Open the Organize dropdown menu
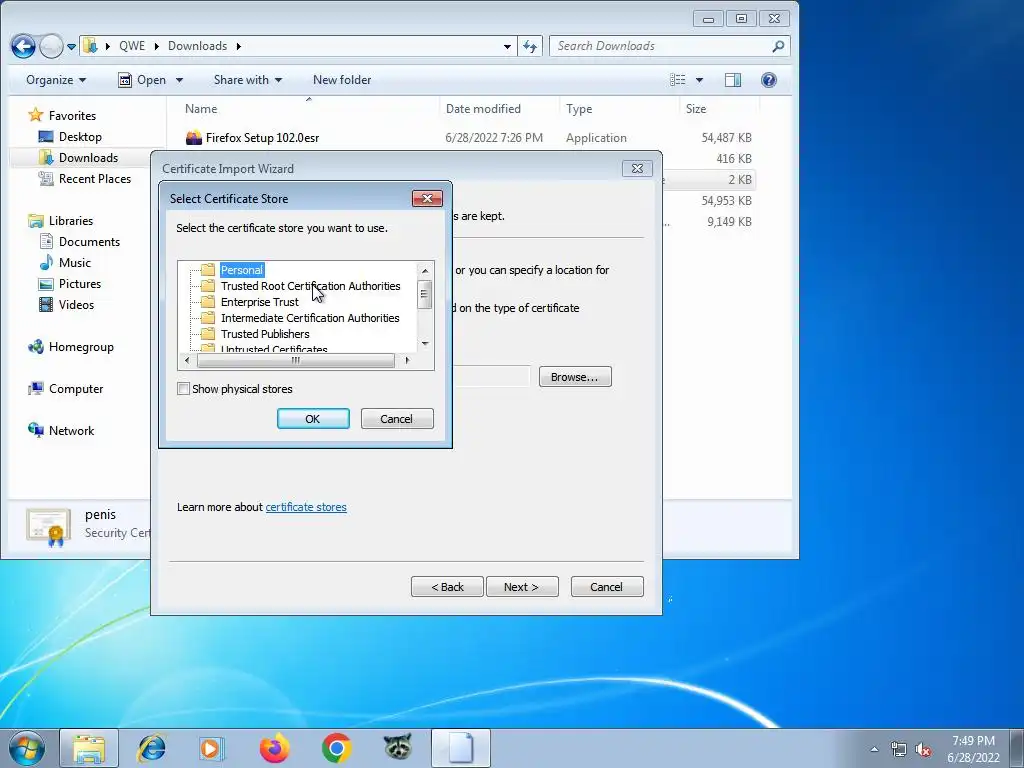1024x768 pixels. [56, 80]
